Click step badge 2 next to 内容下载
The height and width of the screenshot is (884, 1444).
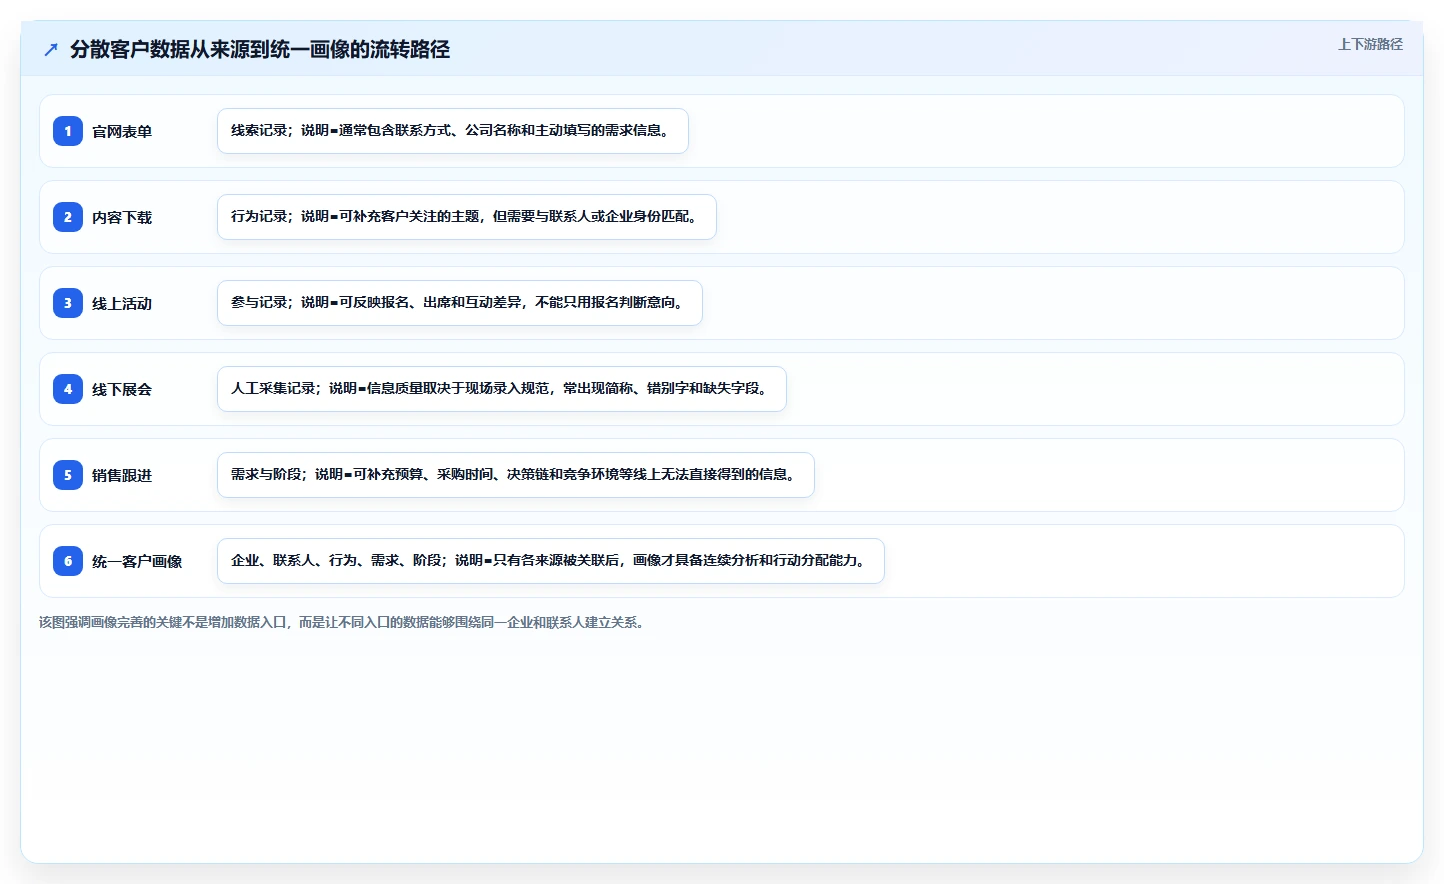pos(68,217)
